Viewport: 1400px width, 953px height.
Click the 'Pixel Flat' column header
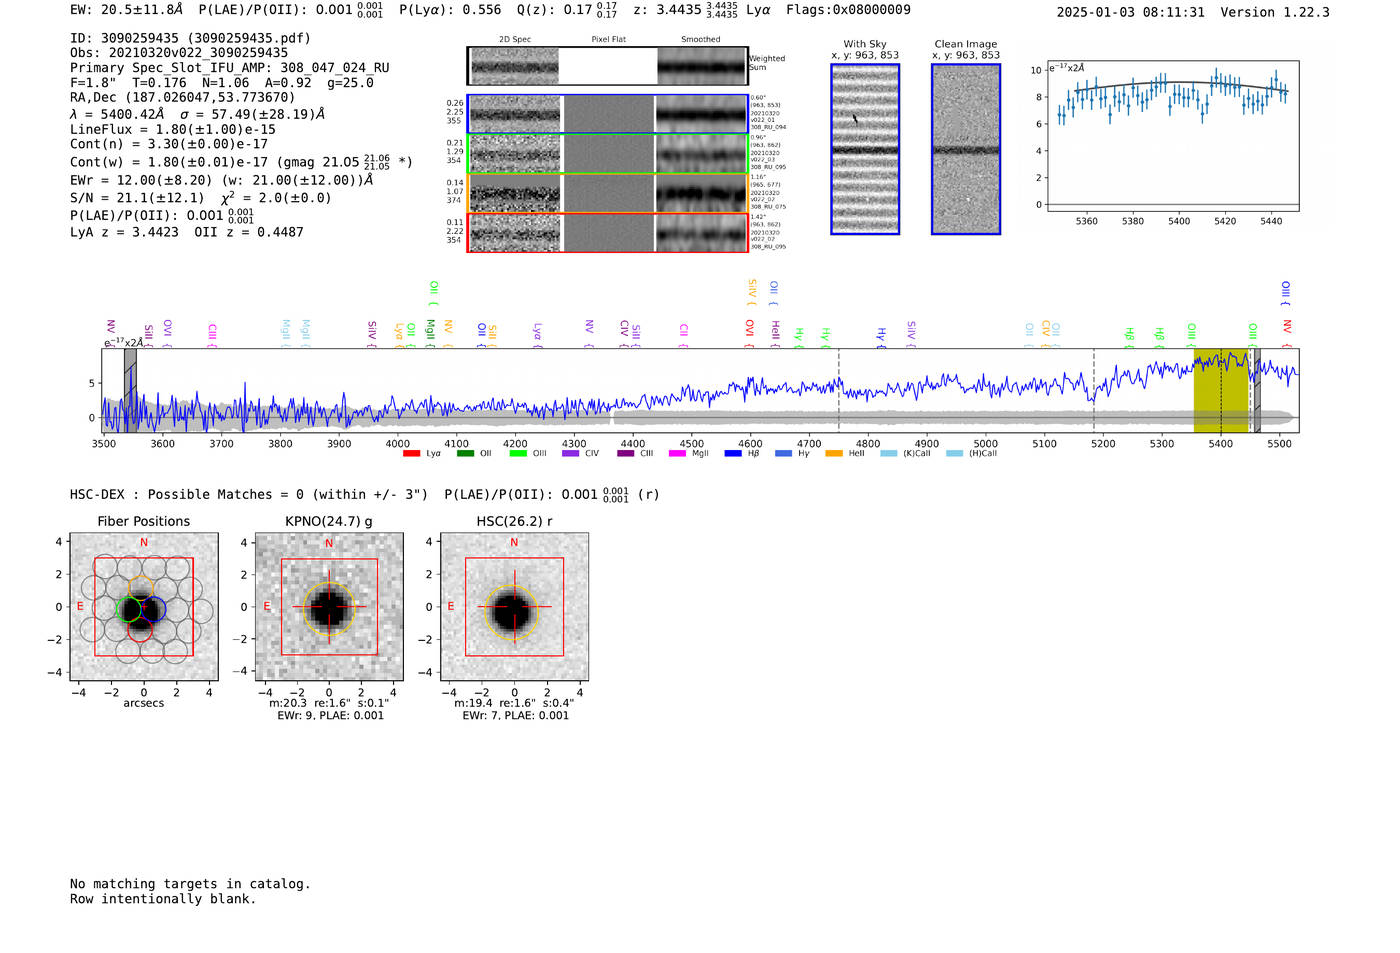pyautogui.click(x=608, y=40)
